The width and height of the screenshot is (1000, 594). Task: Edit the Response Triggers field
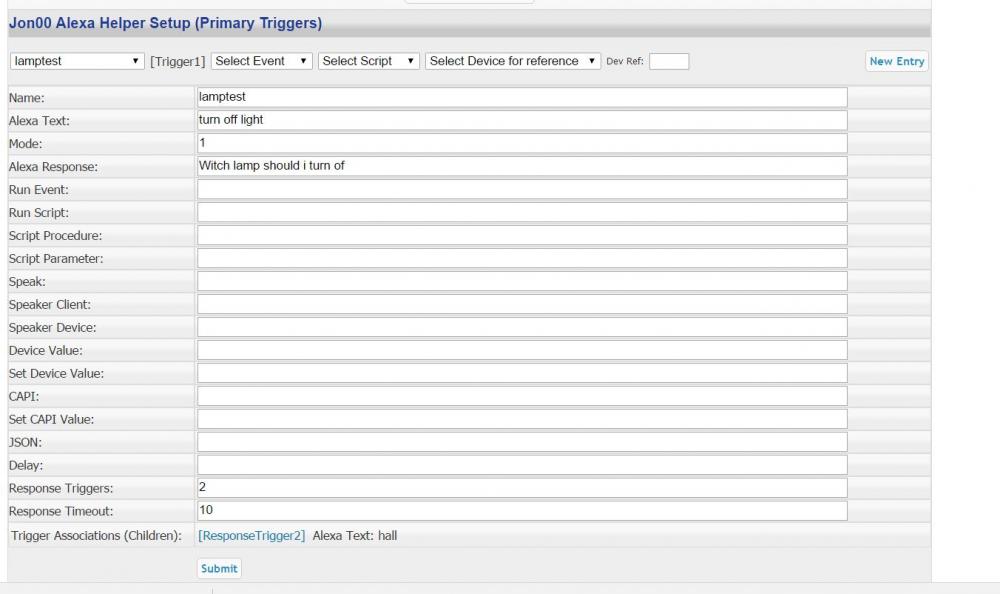[x=522, y=488]
